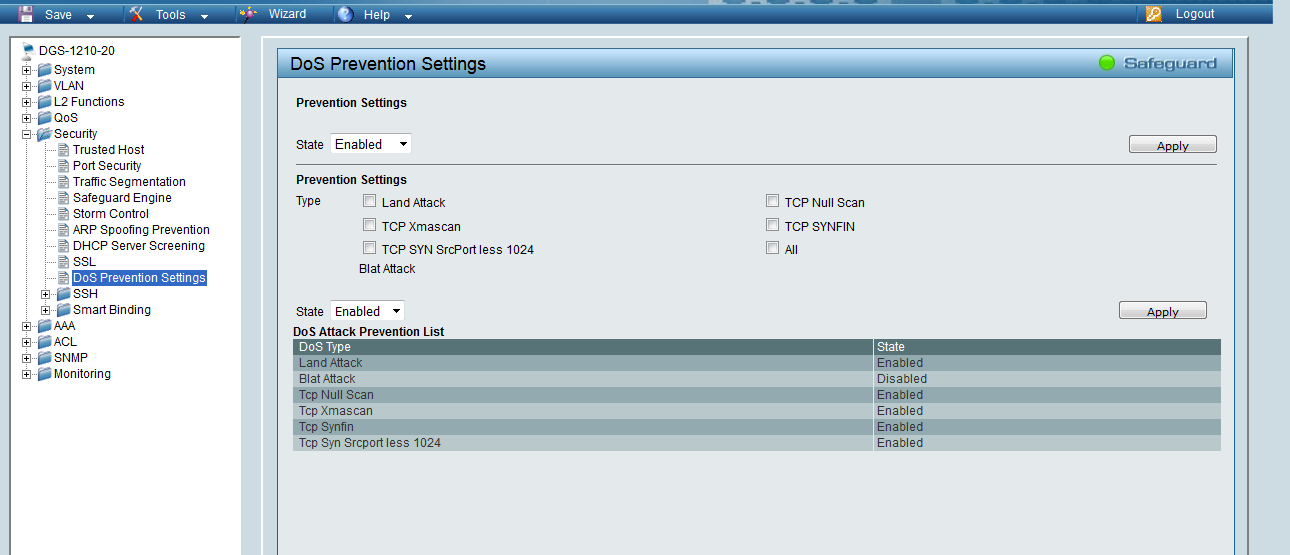
Task: Expand the Monitoring tree node
Action: [x=27, y=374]
